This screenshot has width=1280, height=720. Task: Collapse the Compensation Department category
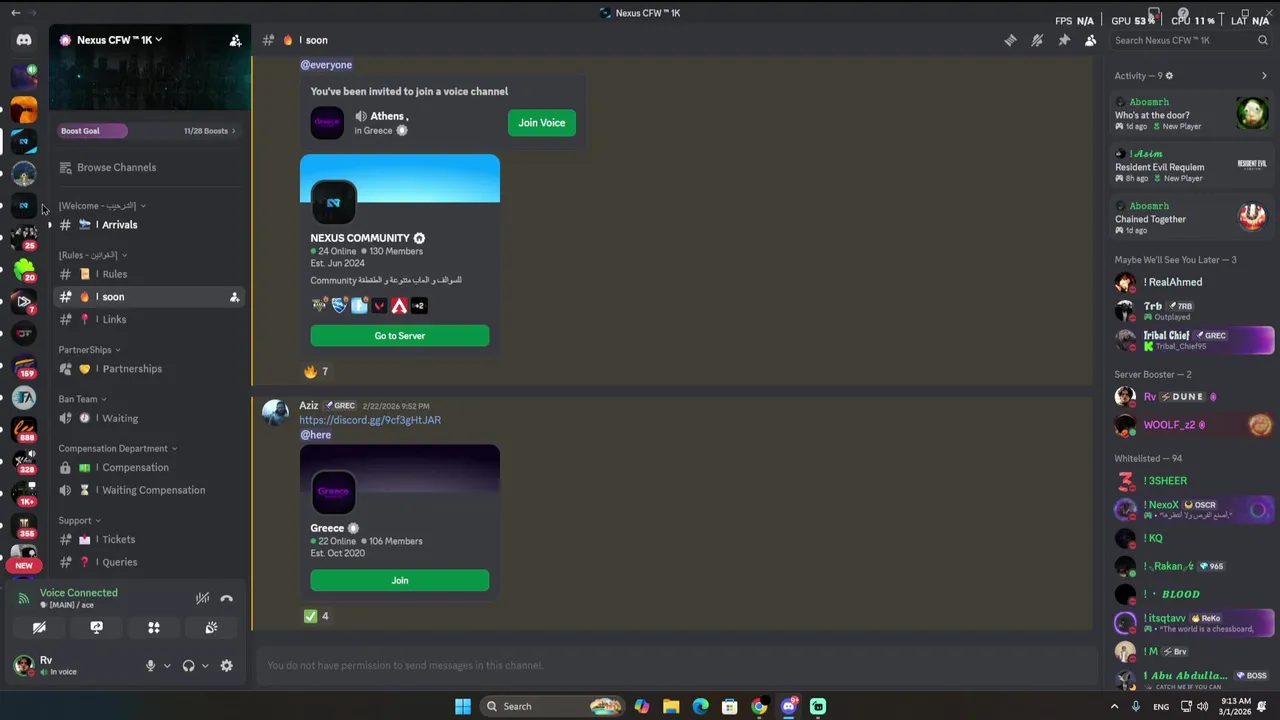pos(117,449)
